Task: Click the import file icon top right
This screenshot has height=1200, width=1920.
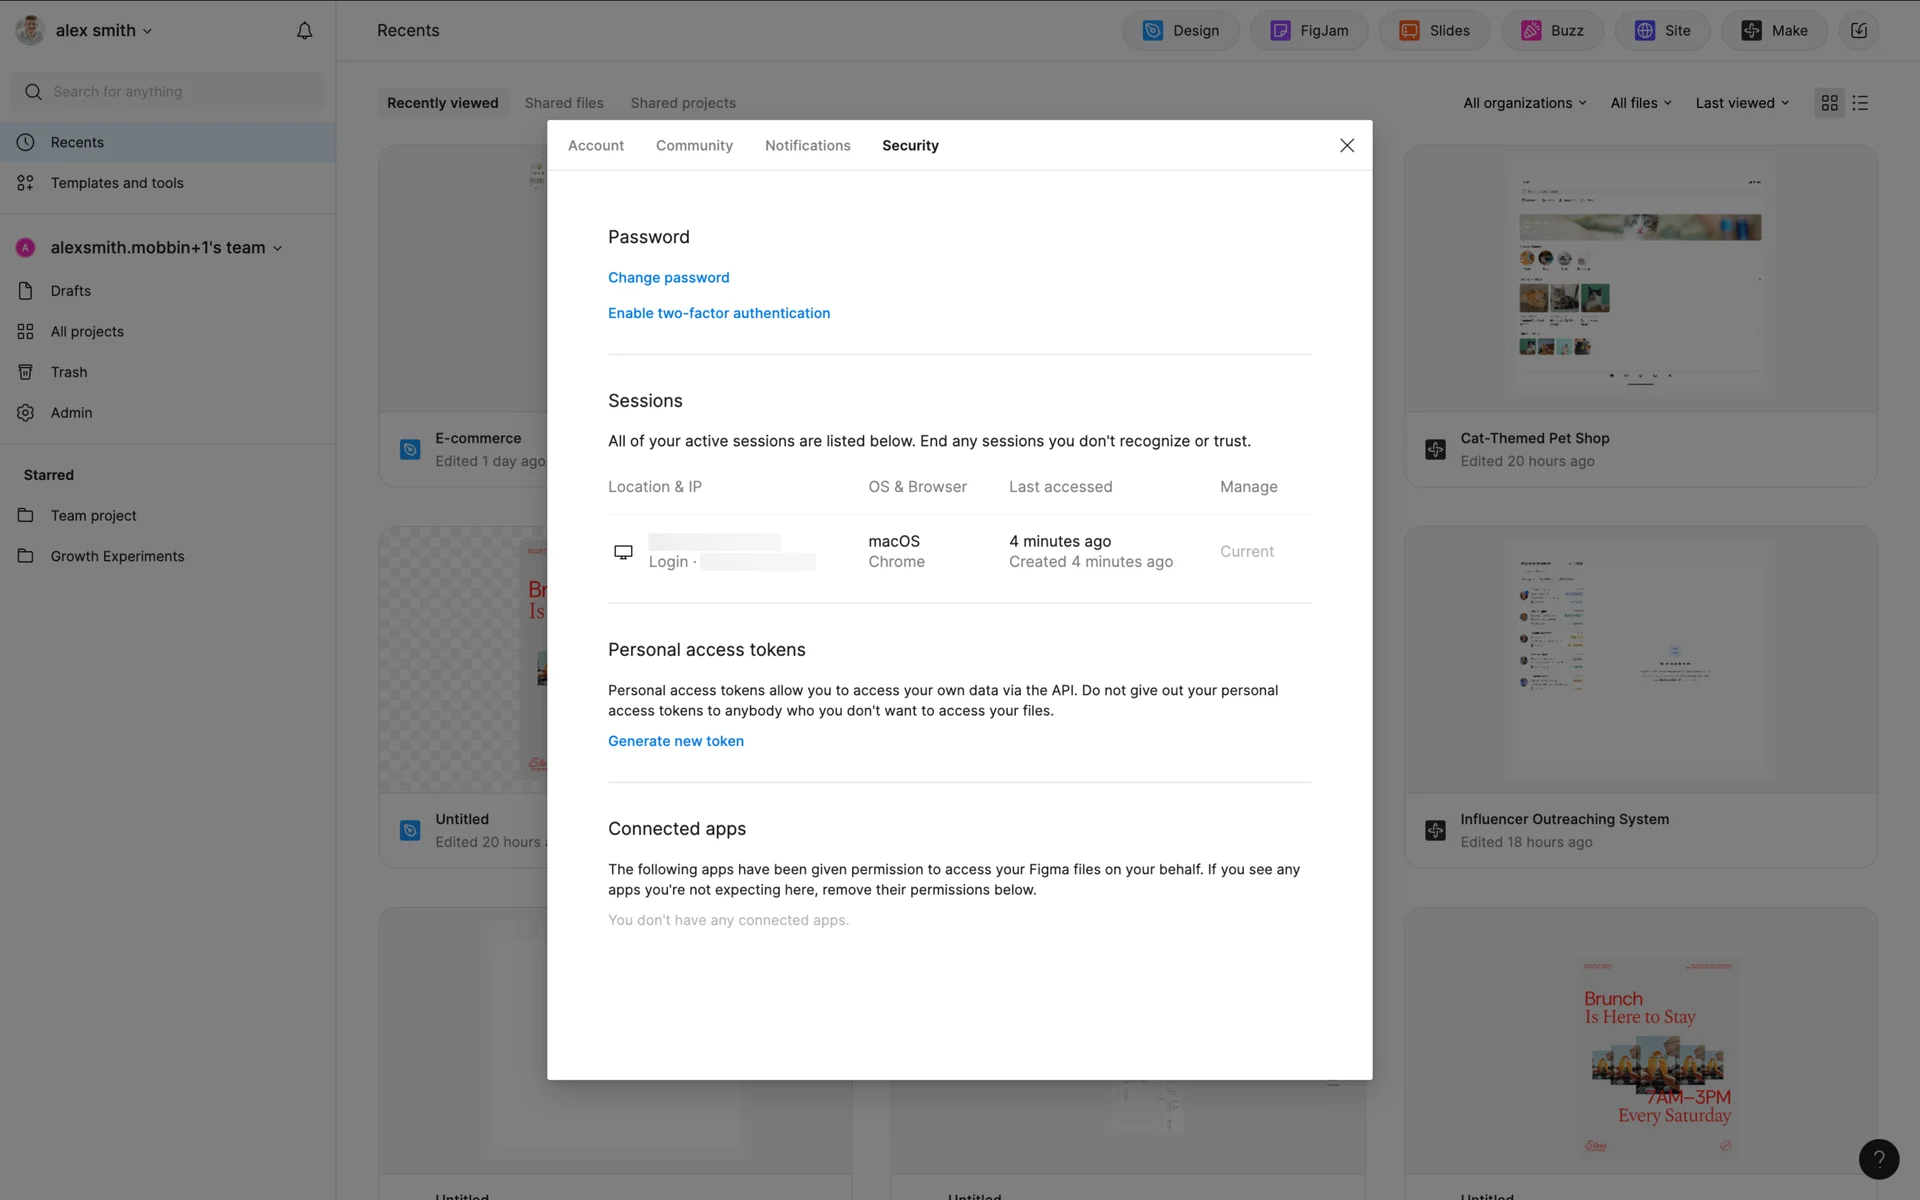Action: [x=1858, y=31]
